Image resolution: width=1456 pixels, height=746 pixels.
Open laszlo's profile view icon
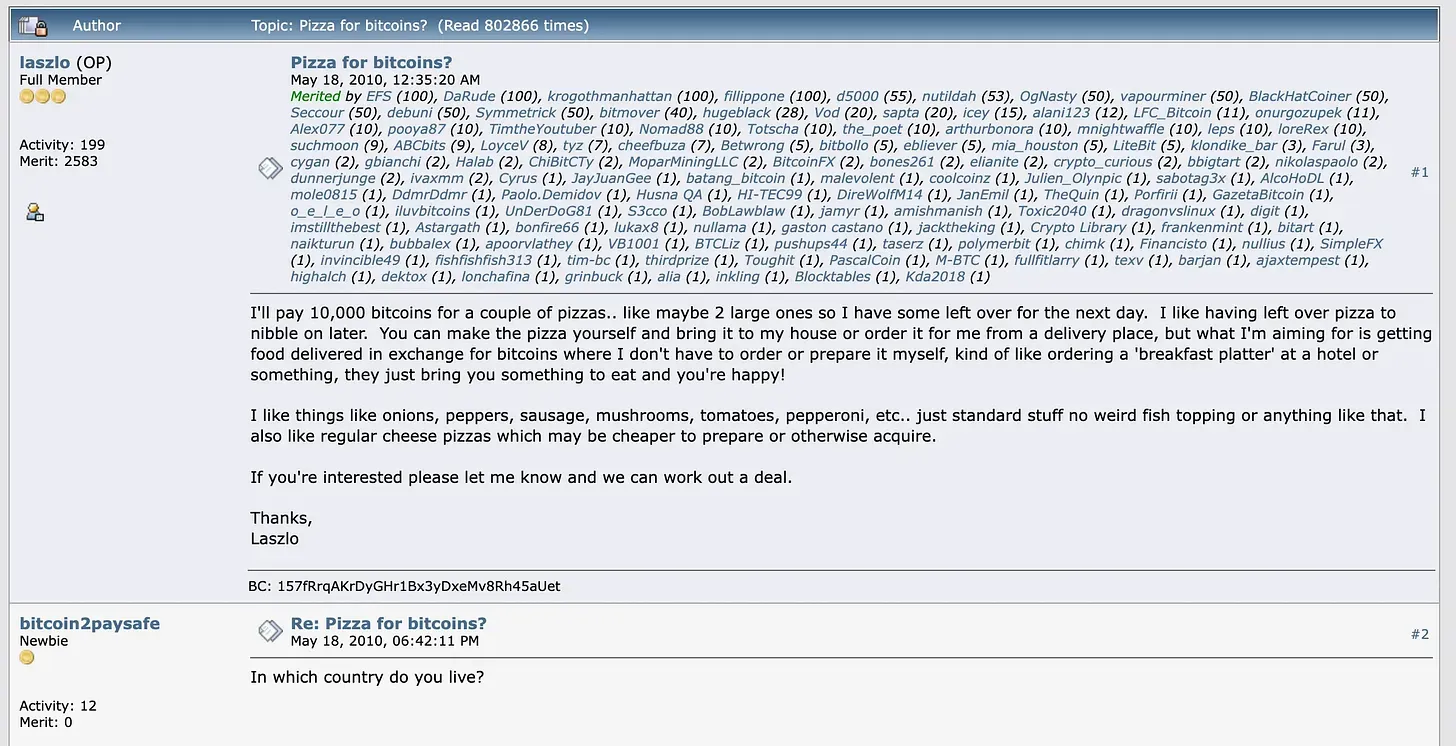[35, 212]
